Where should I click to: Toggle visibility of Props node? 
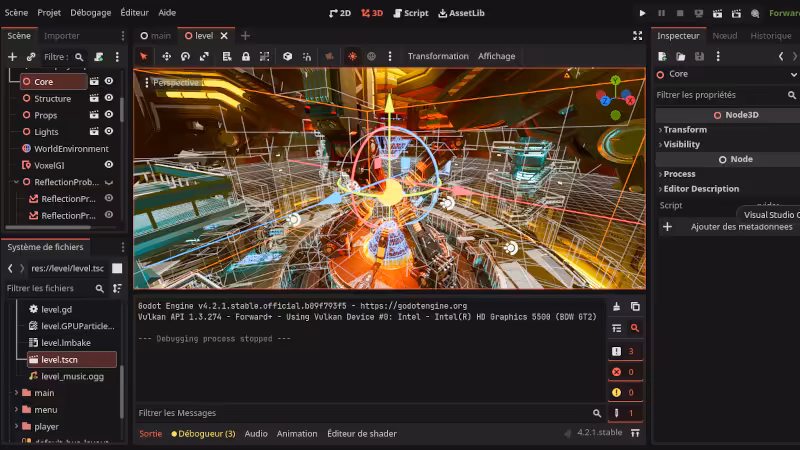[x=109, y=115]
